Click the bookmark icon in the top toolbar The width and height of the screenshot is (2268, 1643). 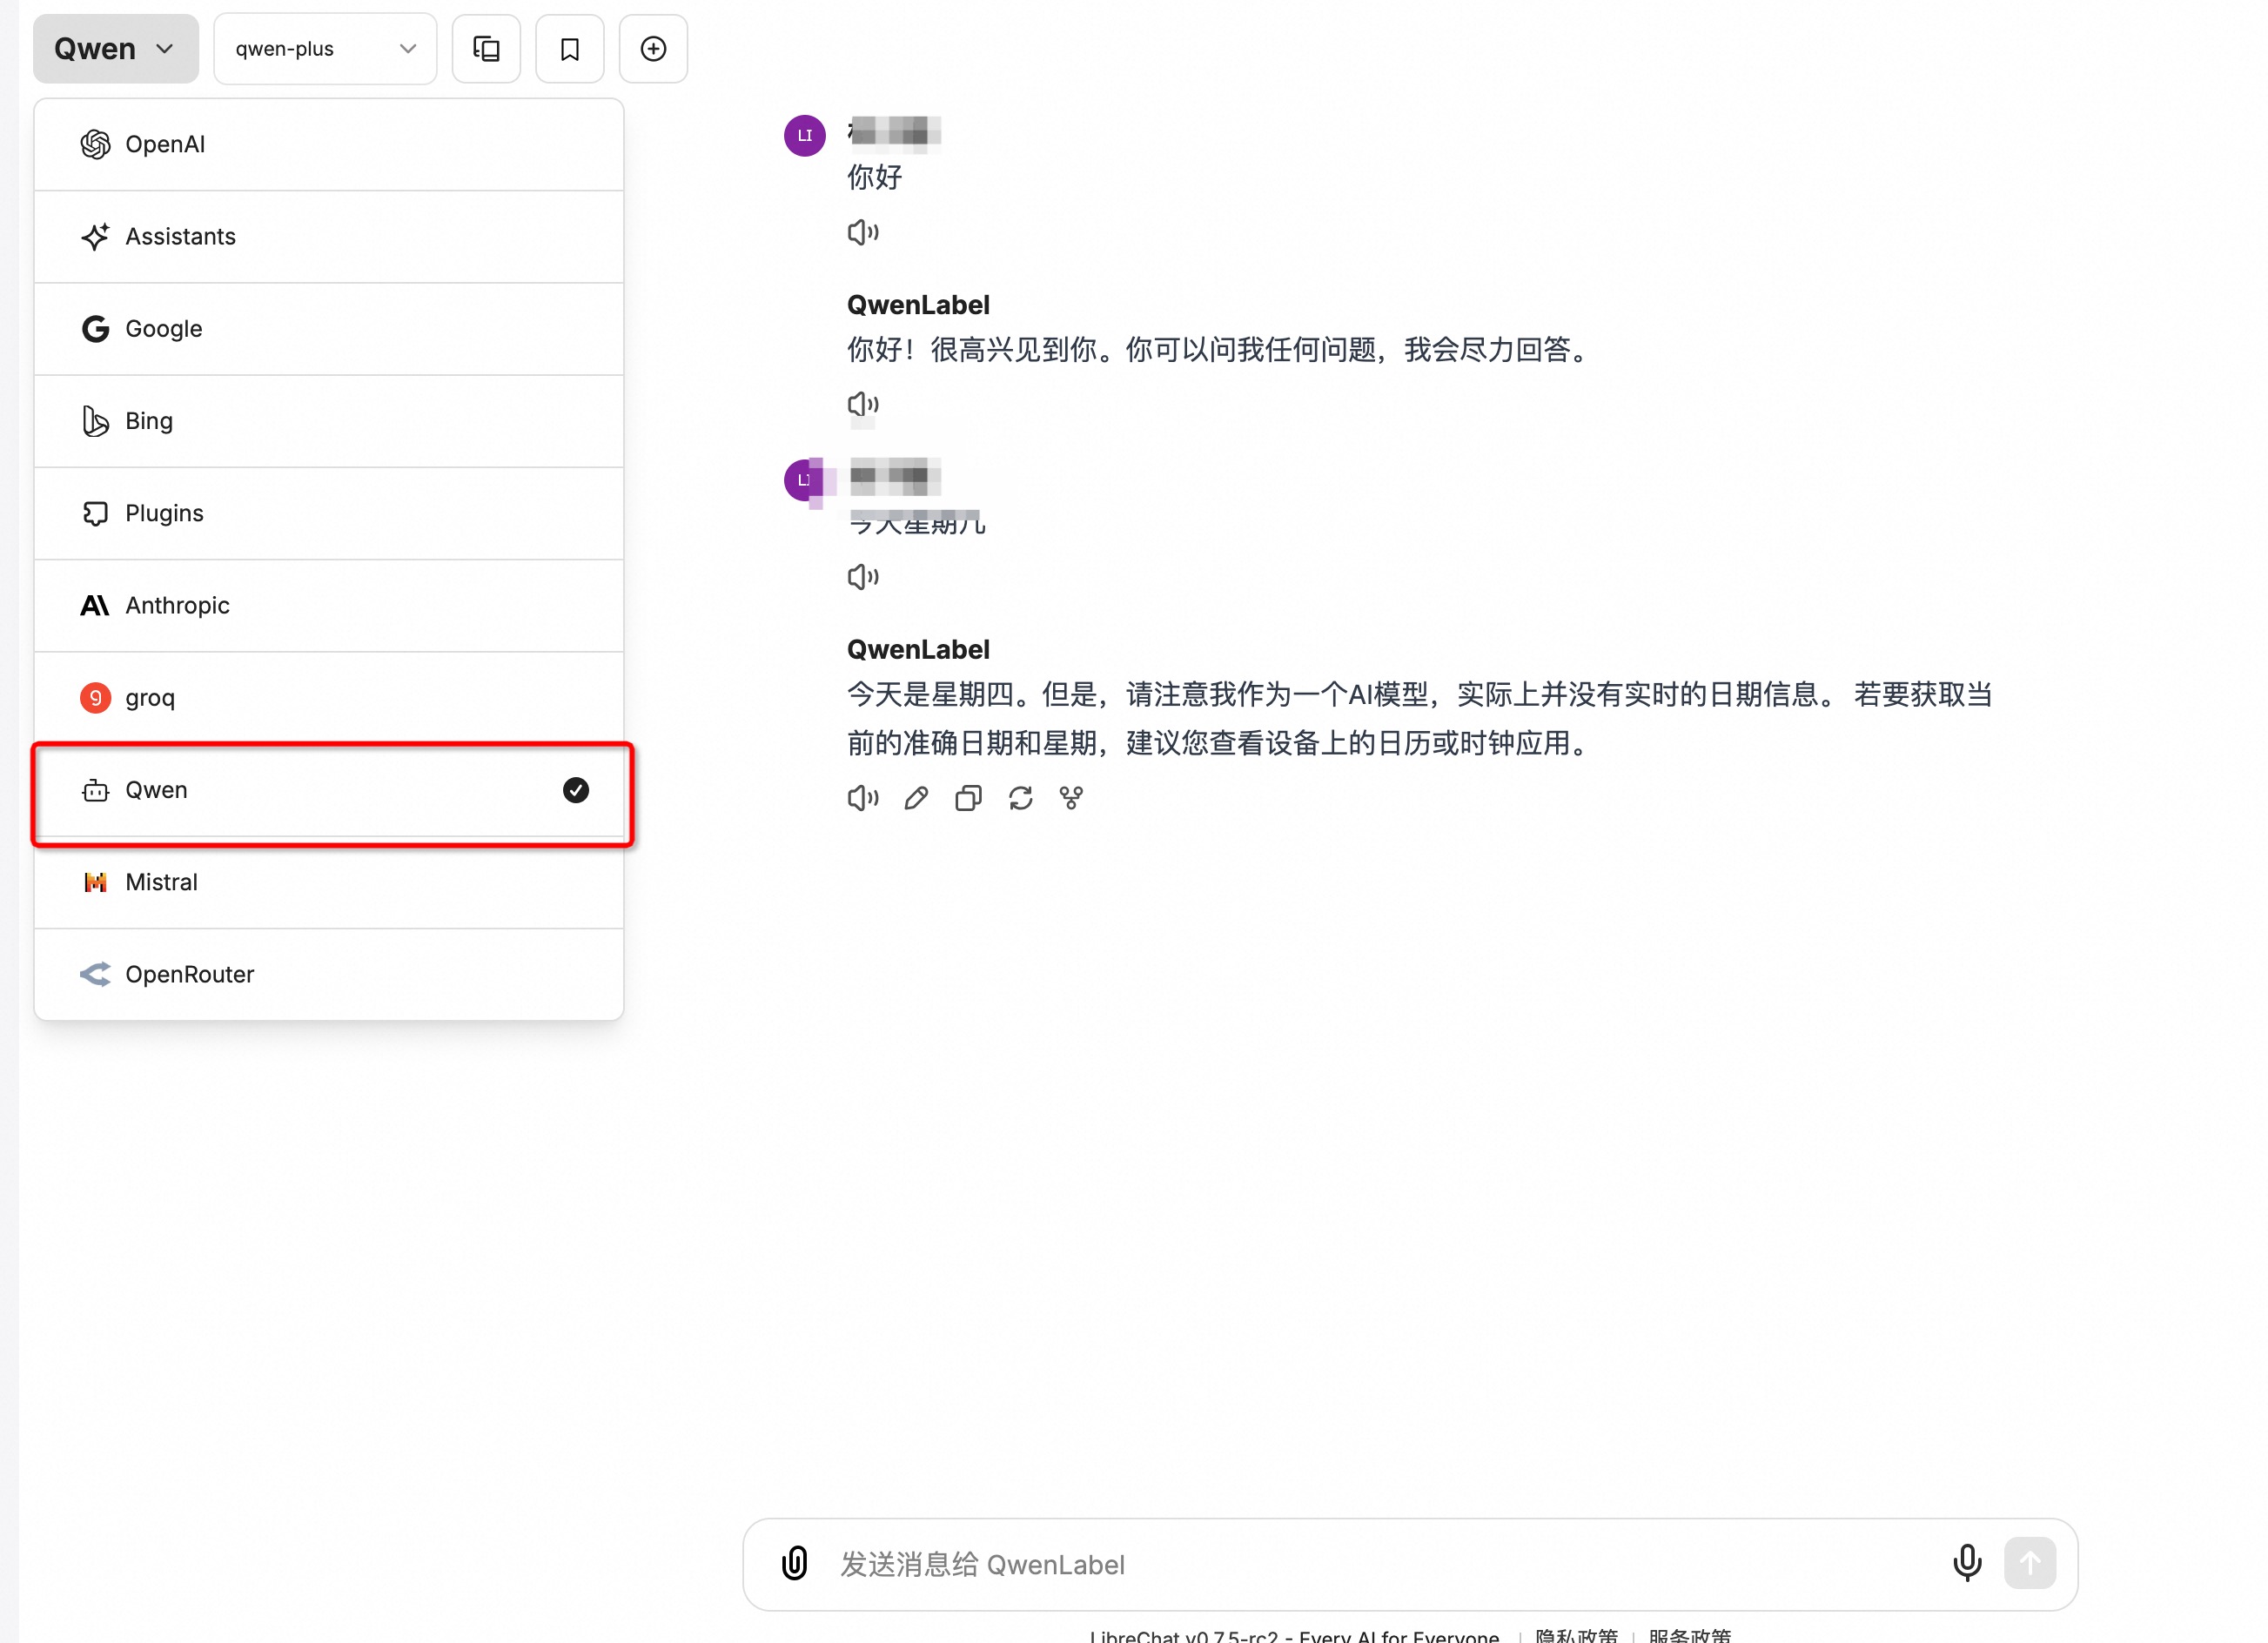(x=570, y=48)
